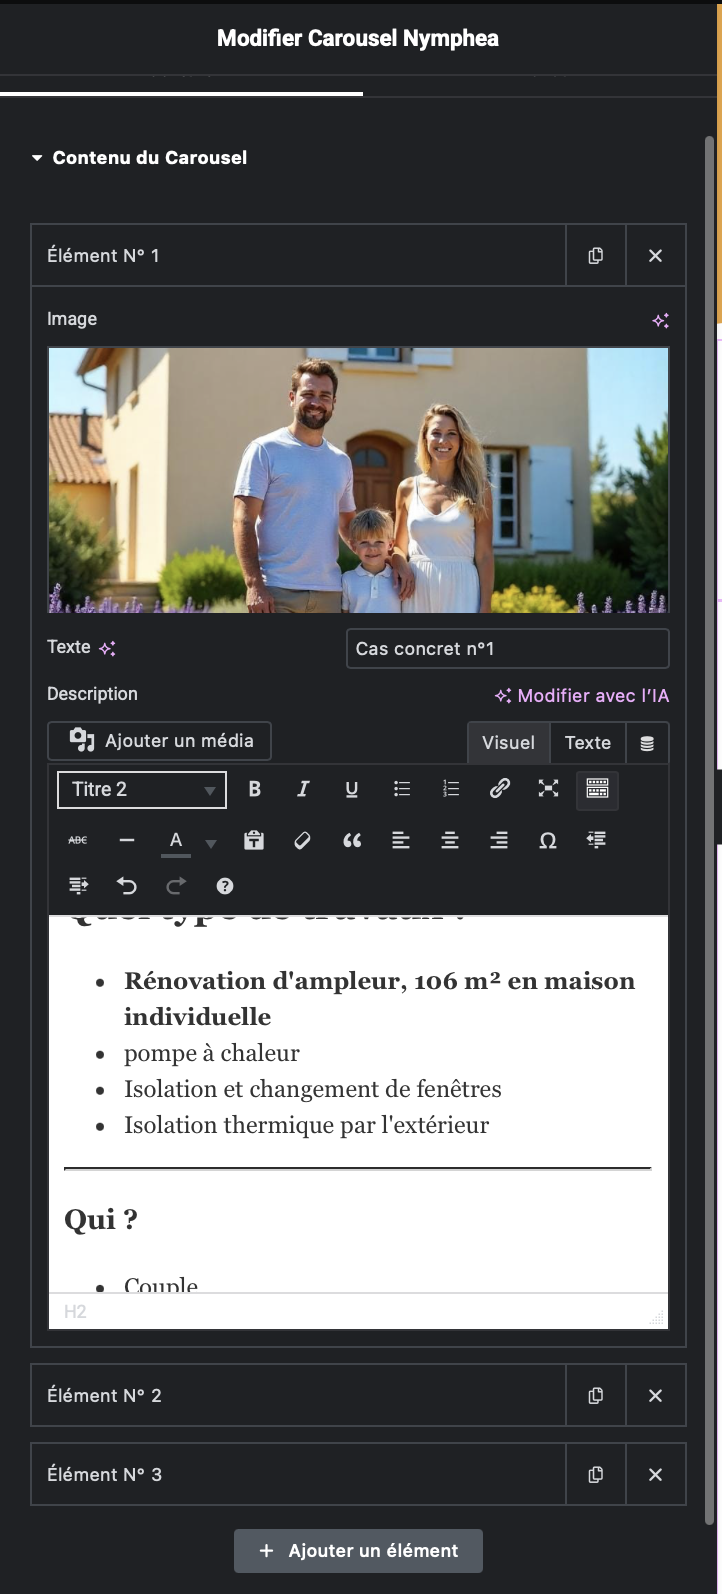This screenshot has height=1594, width=722.
Task: Click text pompe à chaleur
Action: coord(212,1053)
